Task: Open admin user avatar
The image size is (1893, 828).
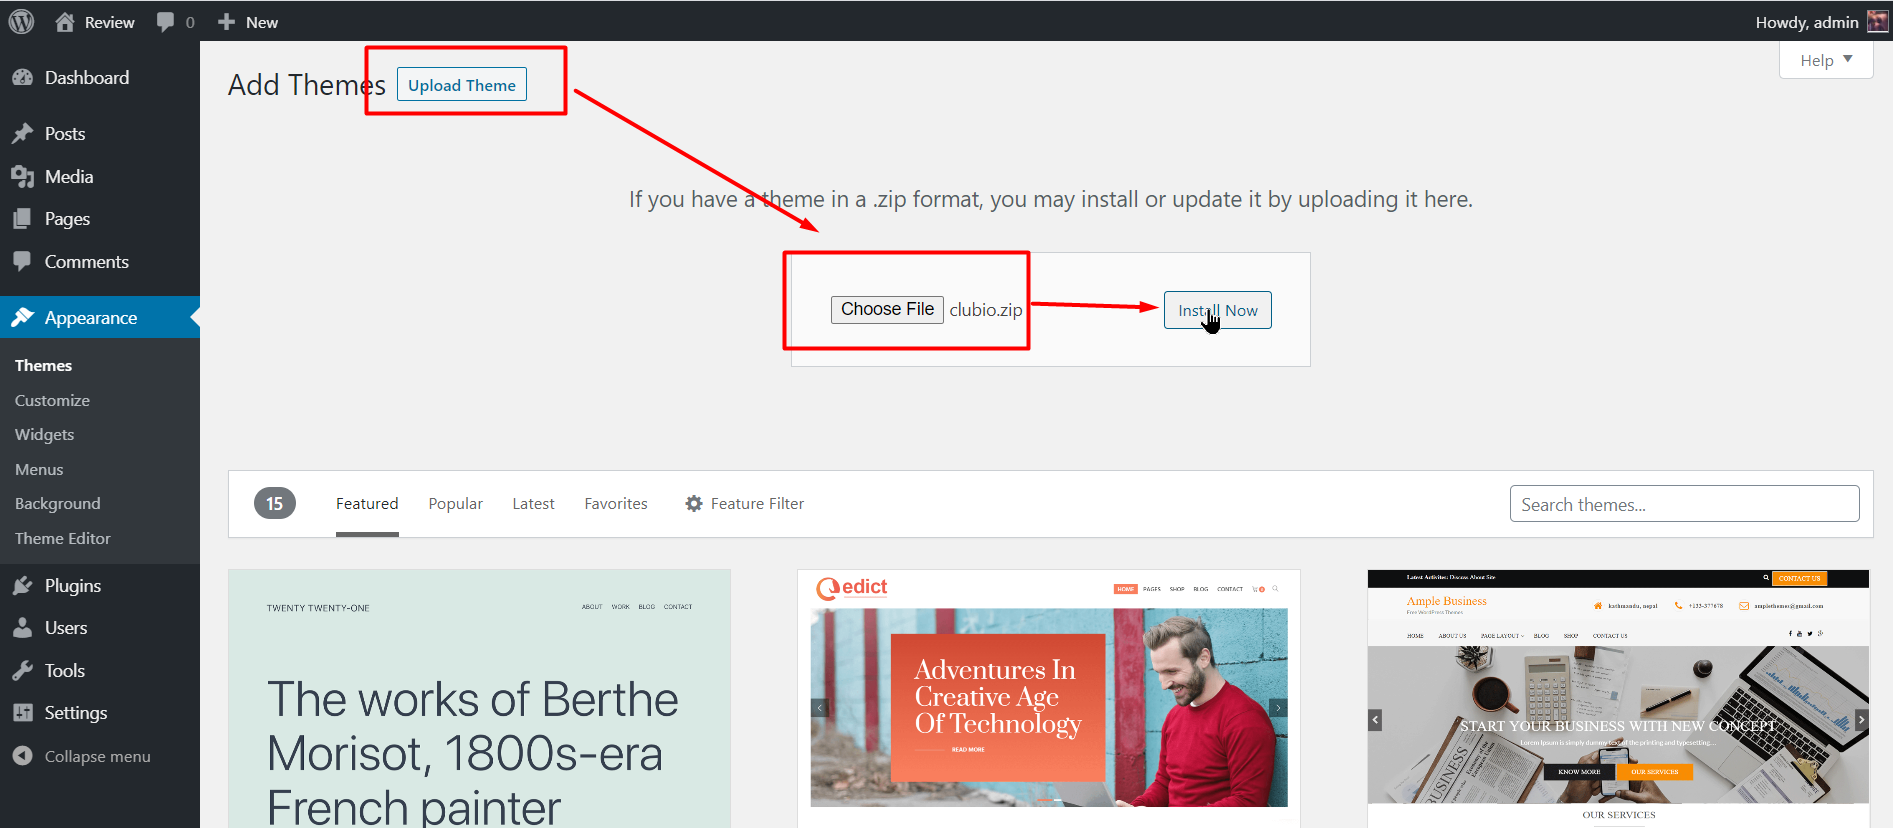Action: [x=1877, y=22]
